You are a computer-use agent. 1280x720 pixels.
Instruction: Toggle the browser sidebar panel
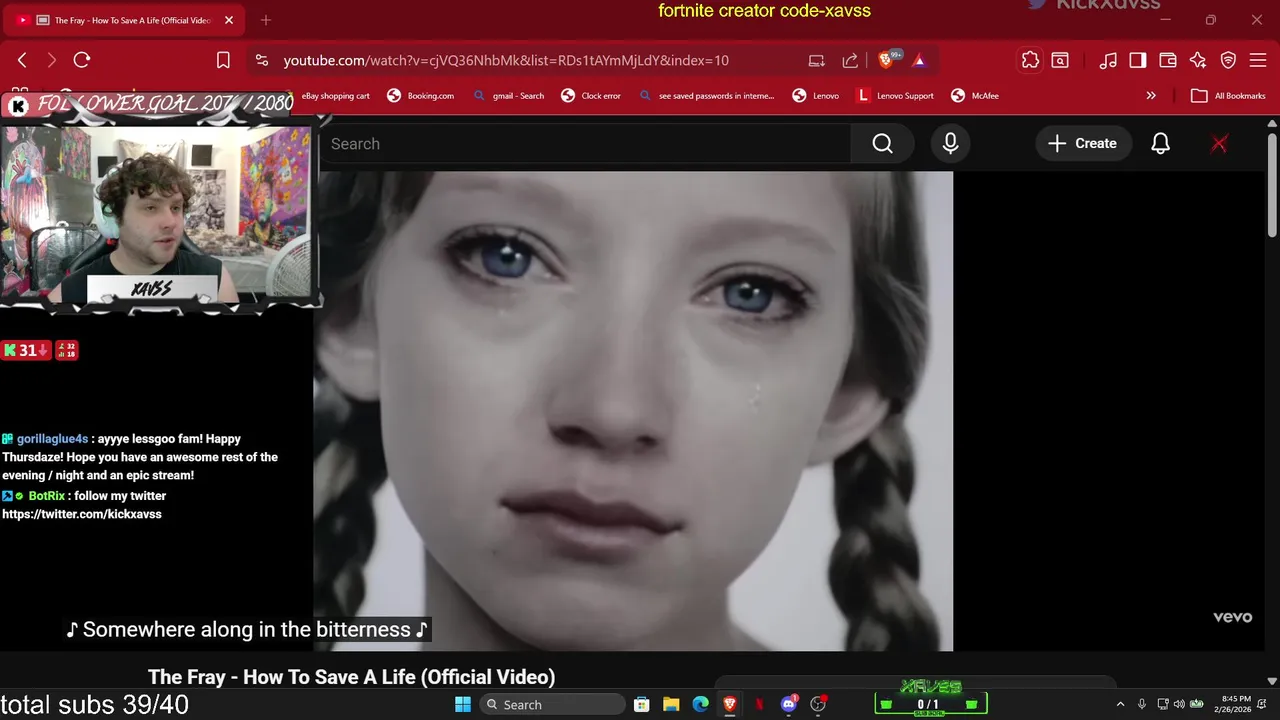[x=1138, y=60]
